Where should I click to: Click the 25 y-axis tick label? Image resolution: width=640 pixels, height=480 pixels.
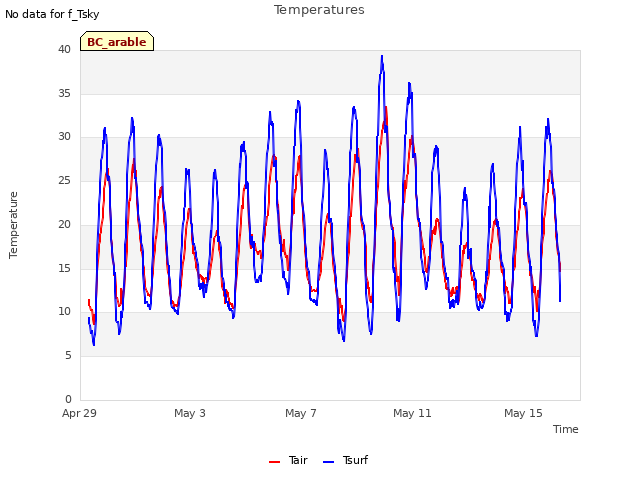[64, 180]
